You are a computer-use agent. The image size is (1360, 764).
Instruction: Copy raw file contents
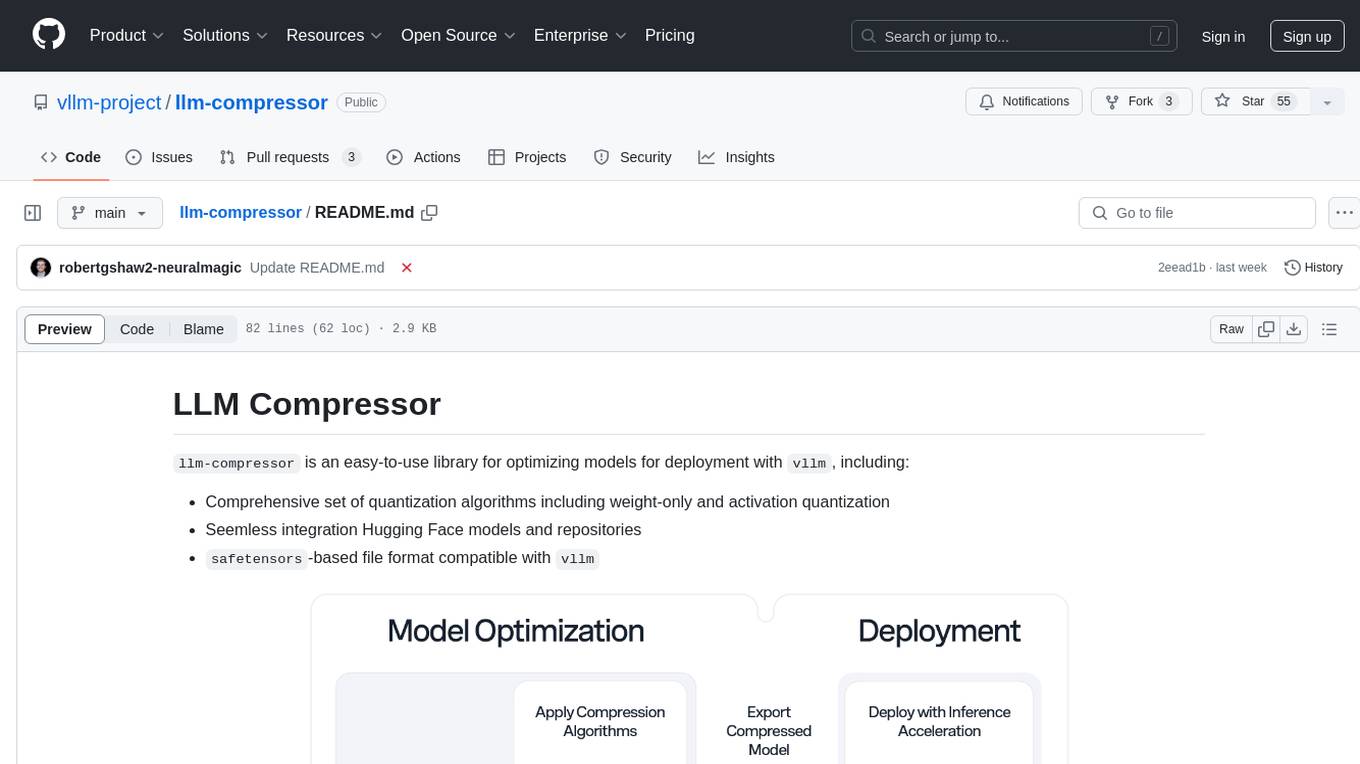tap(1267, 329)
